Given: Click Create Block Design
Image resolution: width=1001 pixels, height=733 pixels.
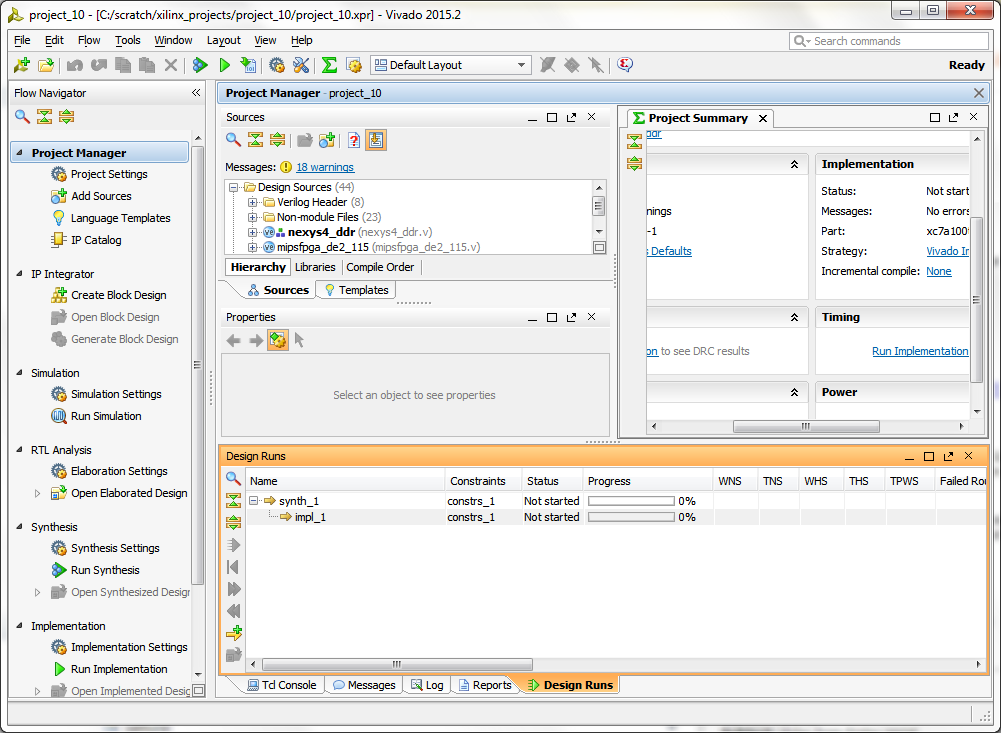Looking at the screenshot, I should pos(109,295).
